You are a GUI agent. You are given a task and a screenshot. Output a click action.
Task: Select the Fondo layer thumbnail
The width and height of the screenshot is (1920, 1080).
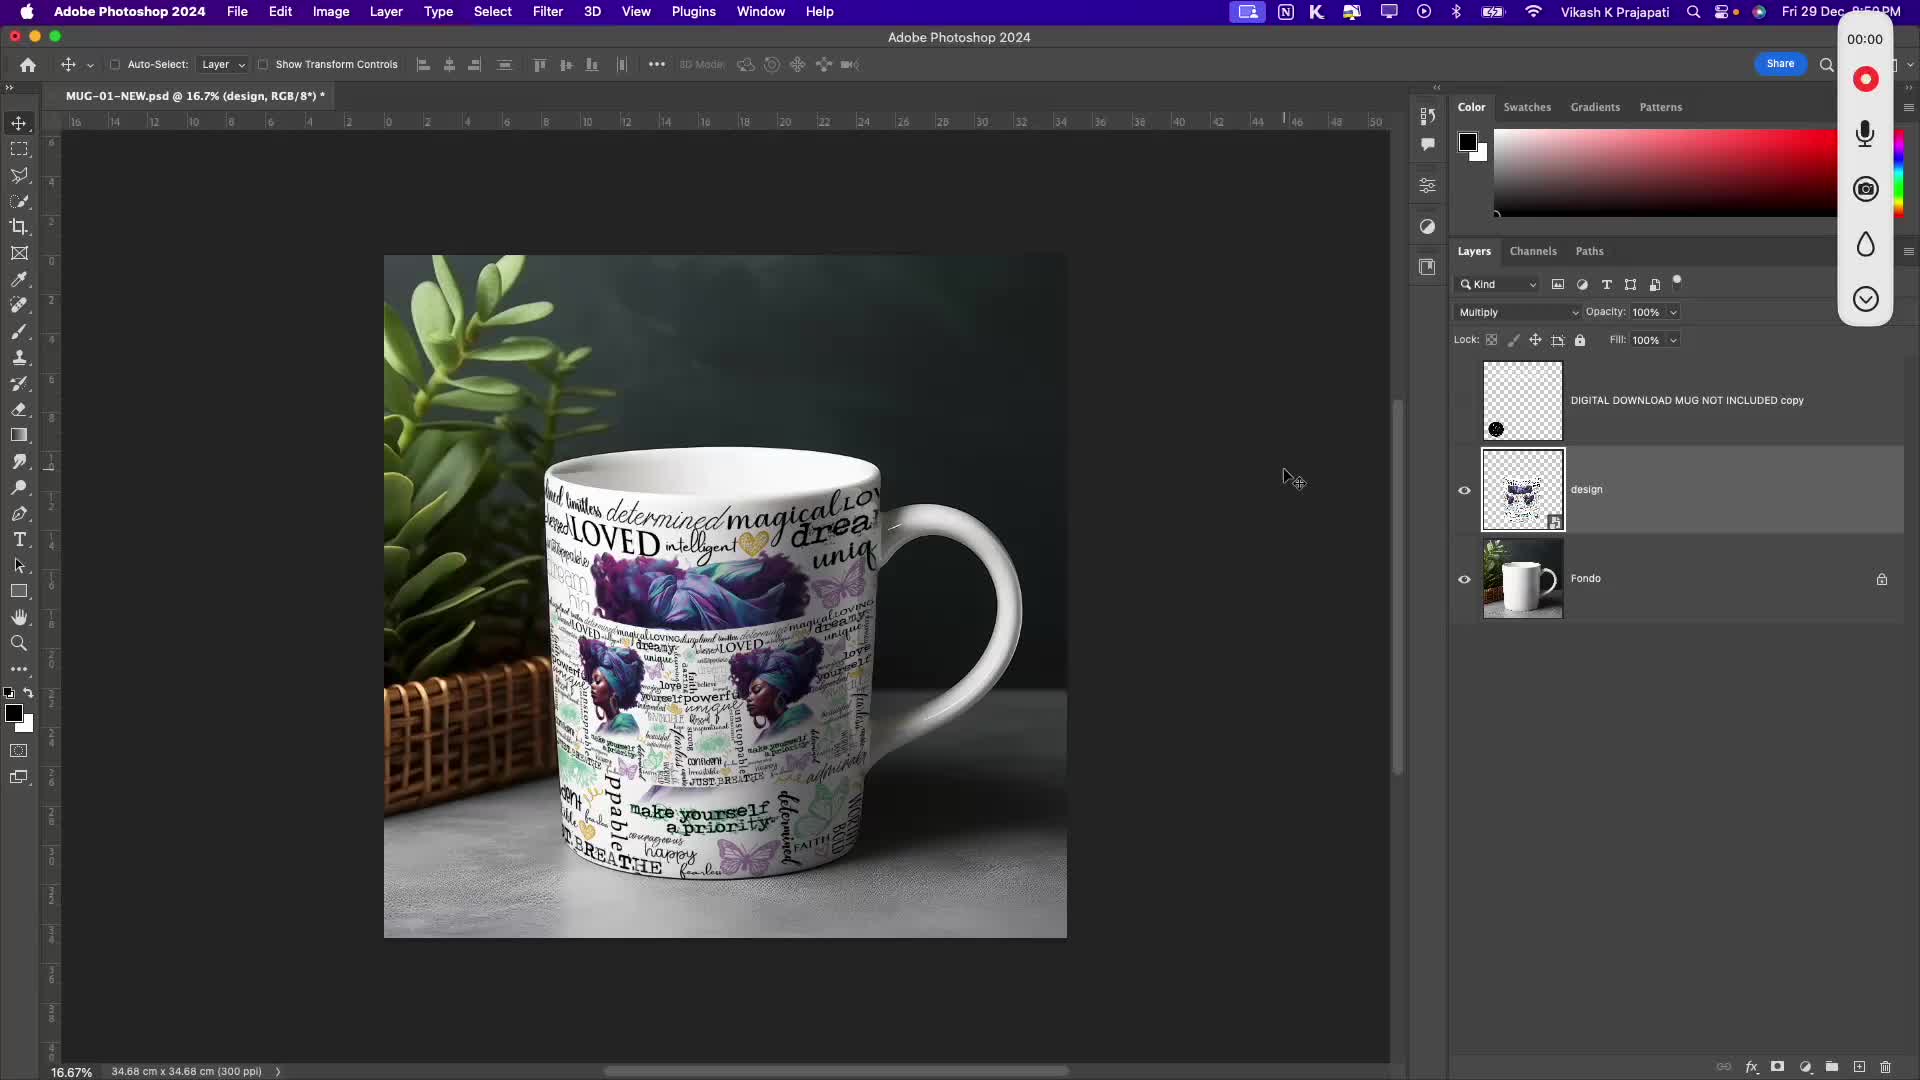point(1522,579)
